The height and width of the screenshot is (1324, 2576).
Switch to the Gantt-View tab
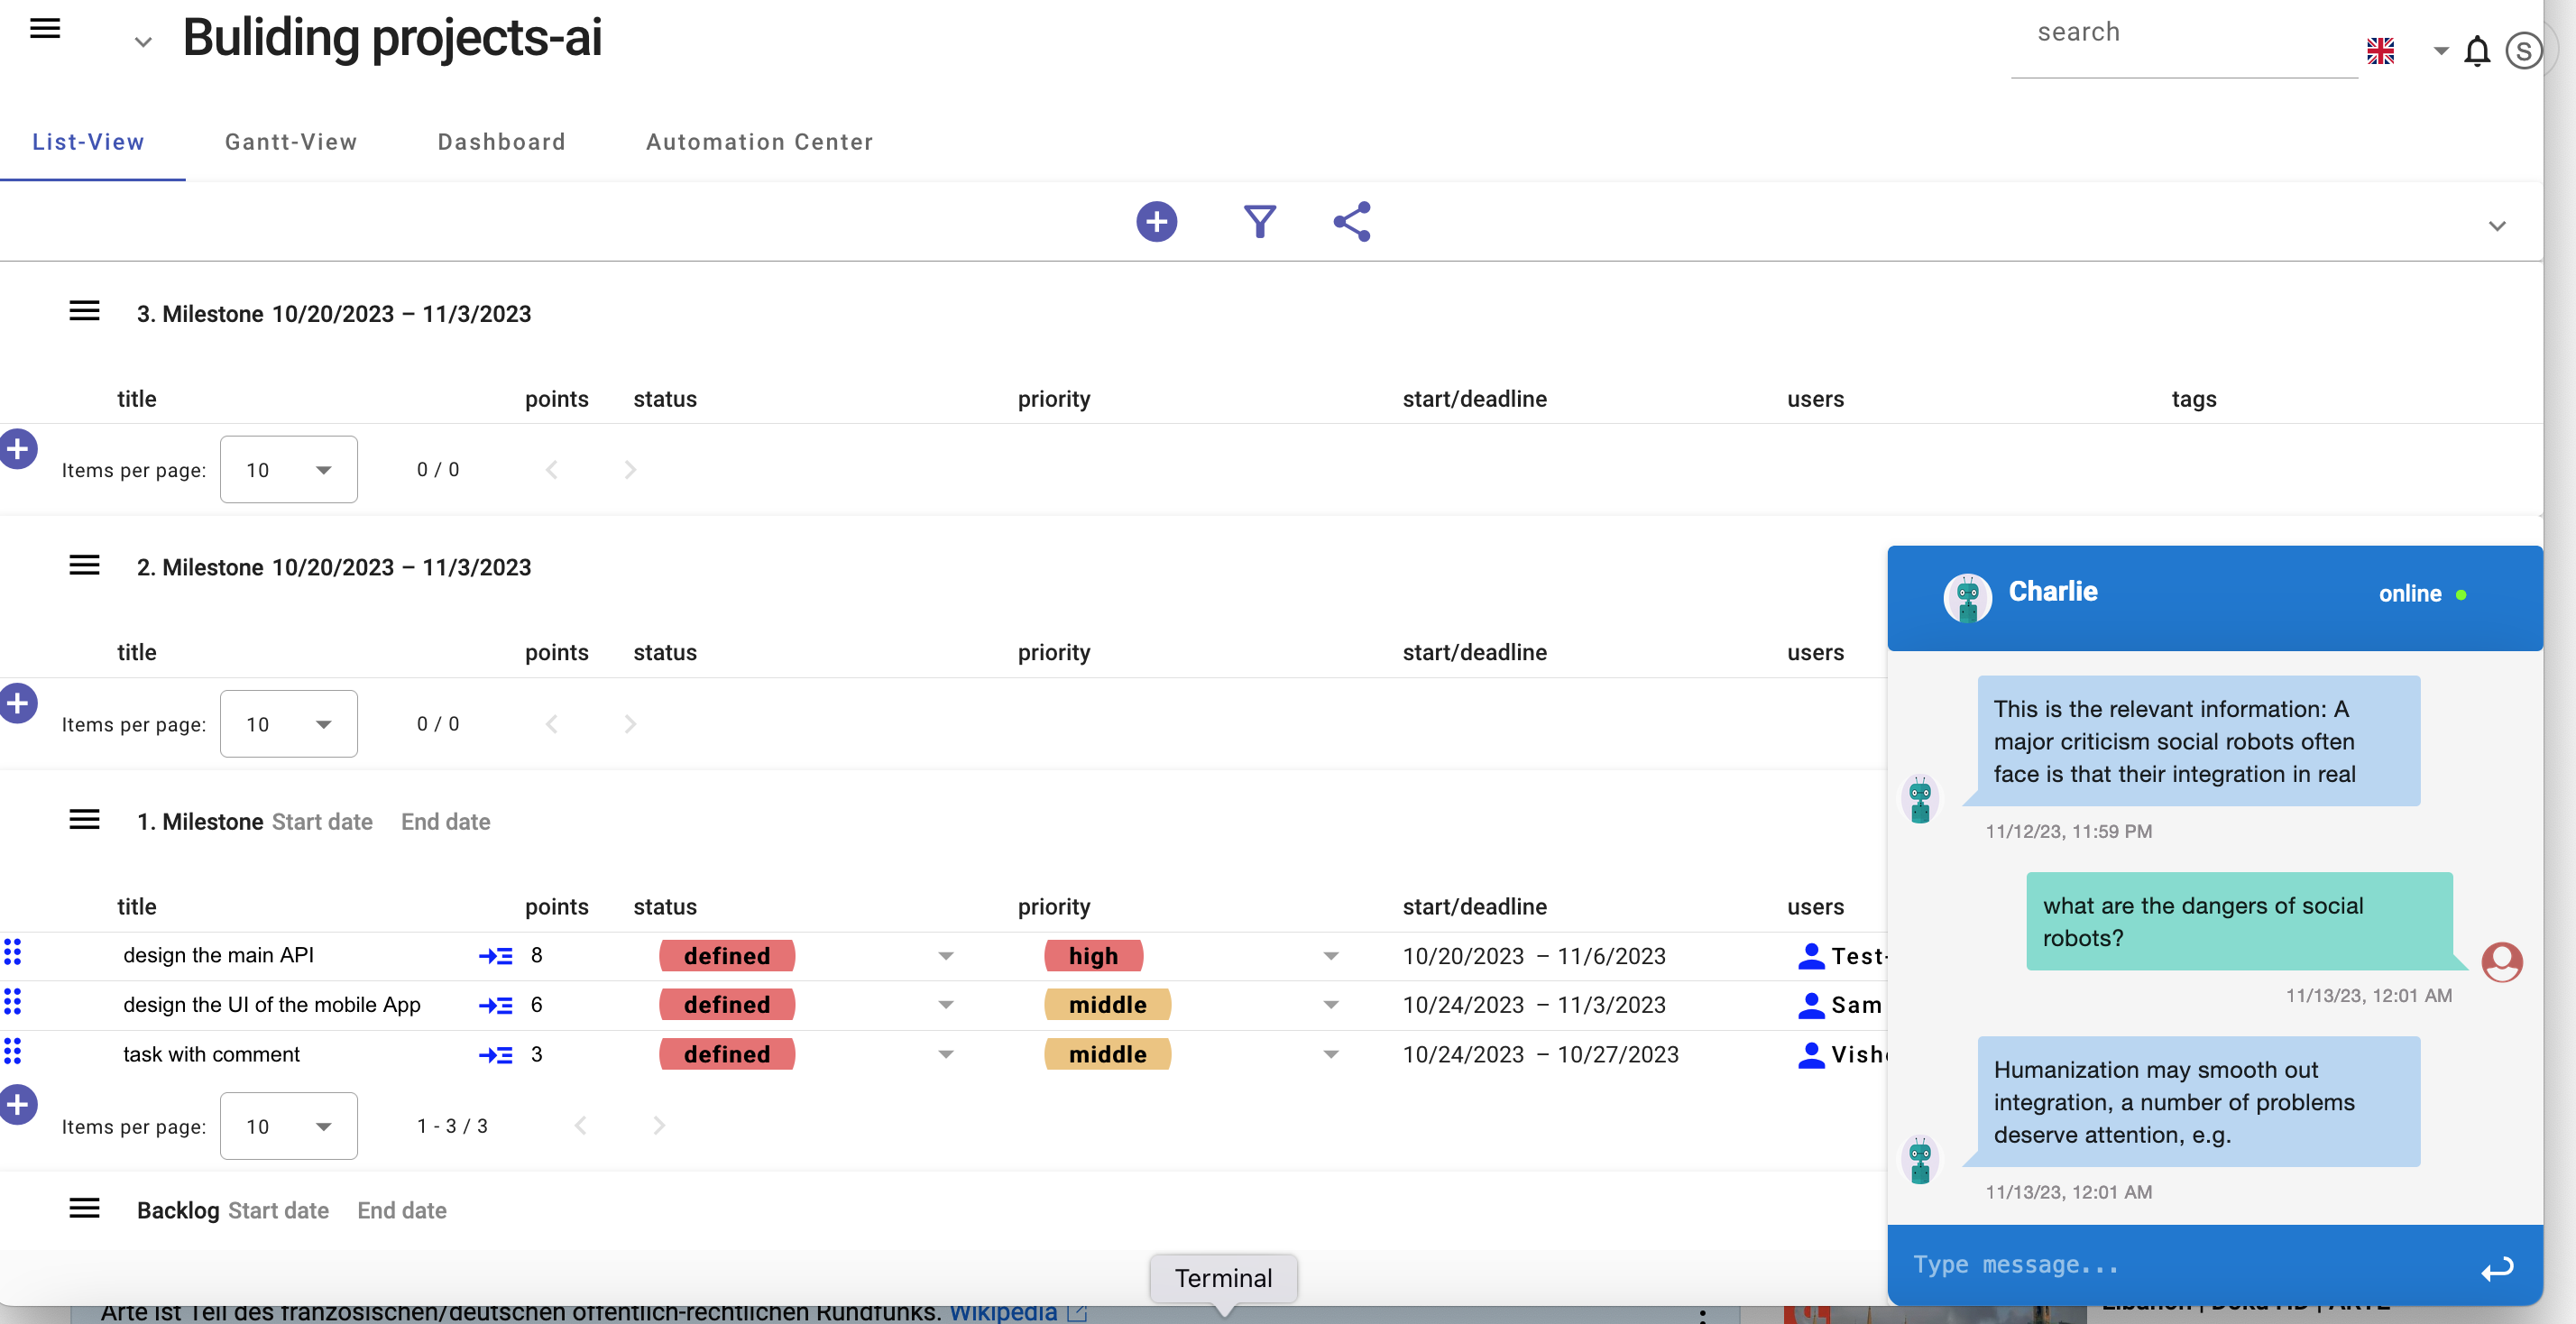point(291,142)
